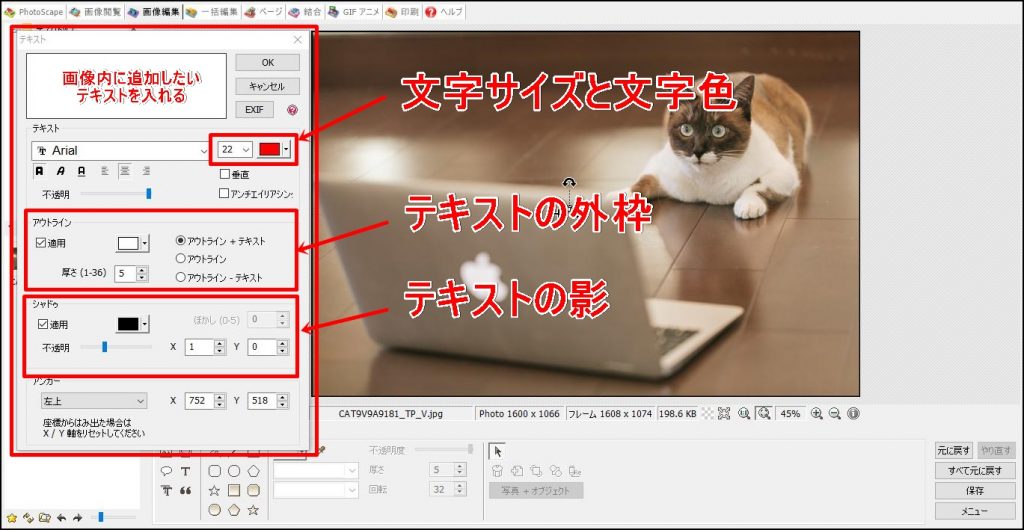Click OK in the text dialog
1024x530 pixels.
coord(268,63)
